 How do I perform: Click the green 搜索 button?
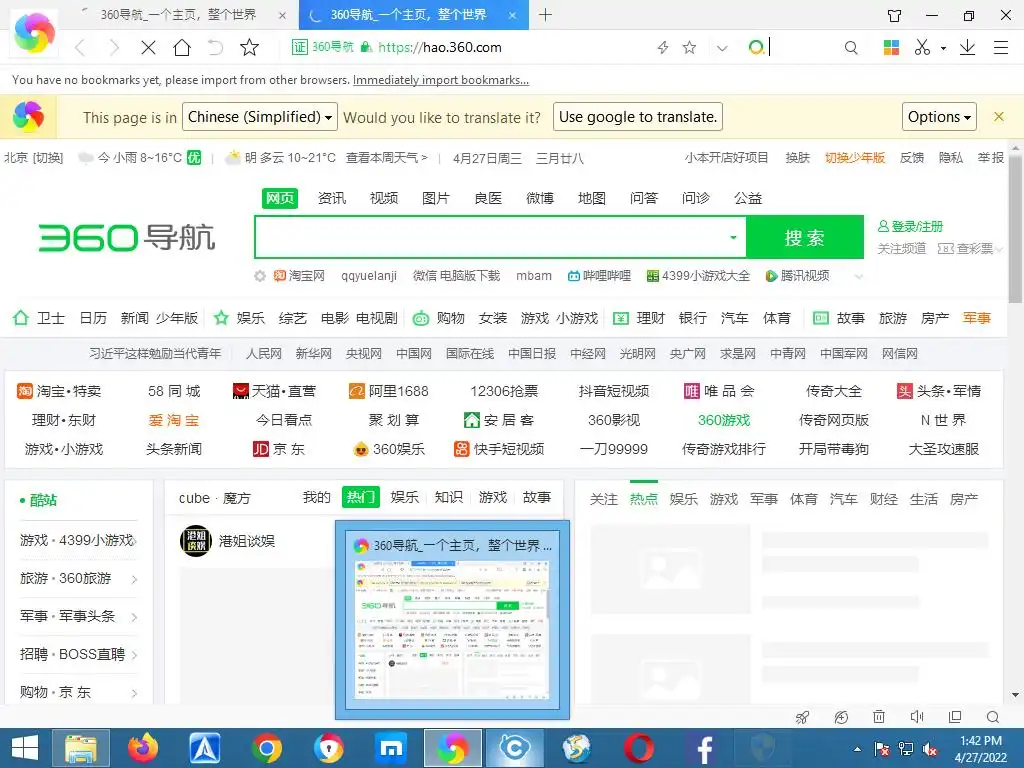(805, 237)
